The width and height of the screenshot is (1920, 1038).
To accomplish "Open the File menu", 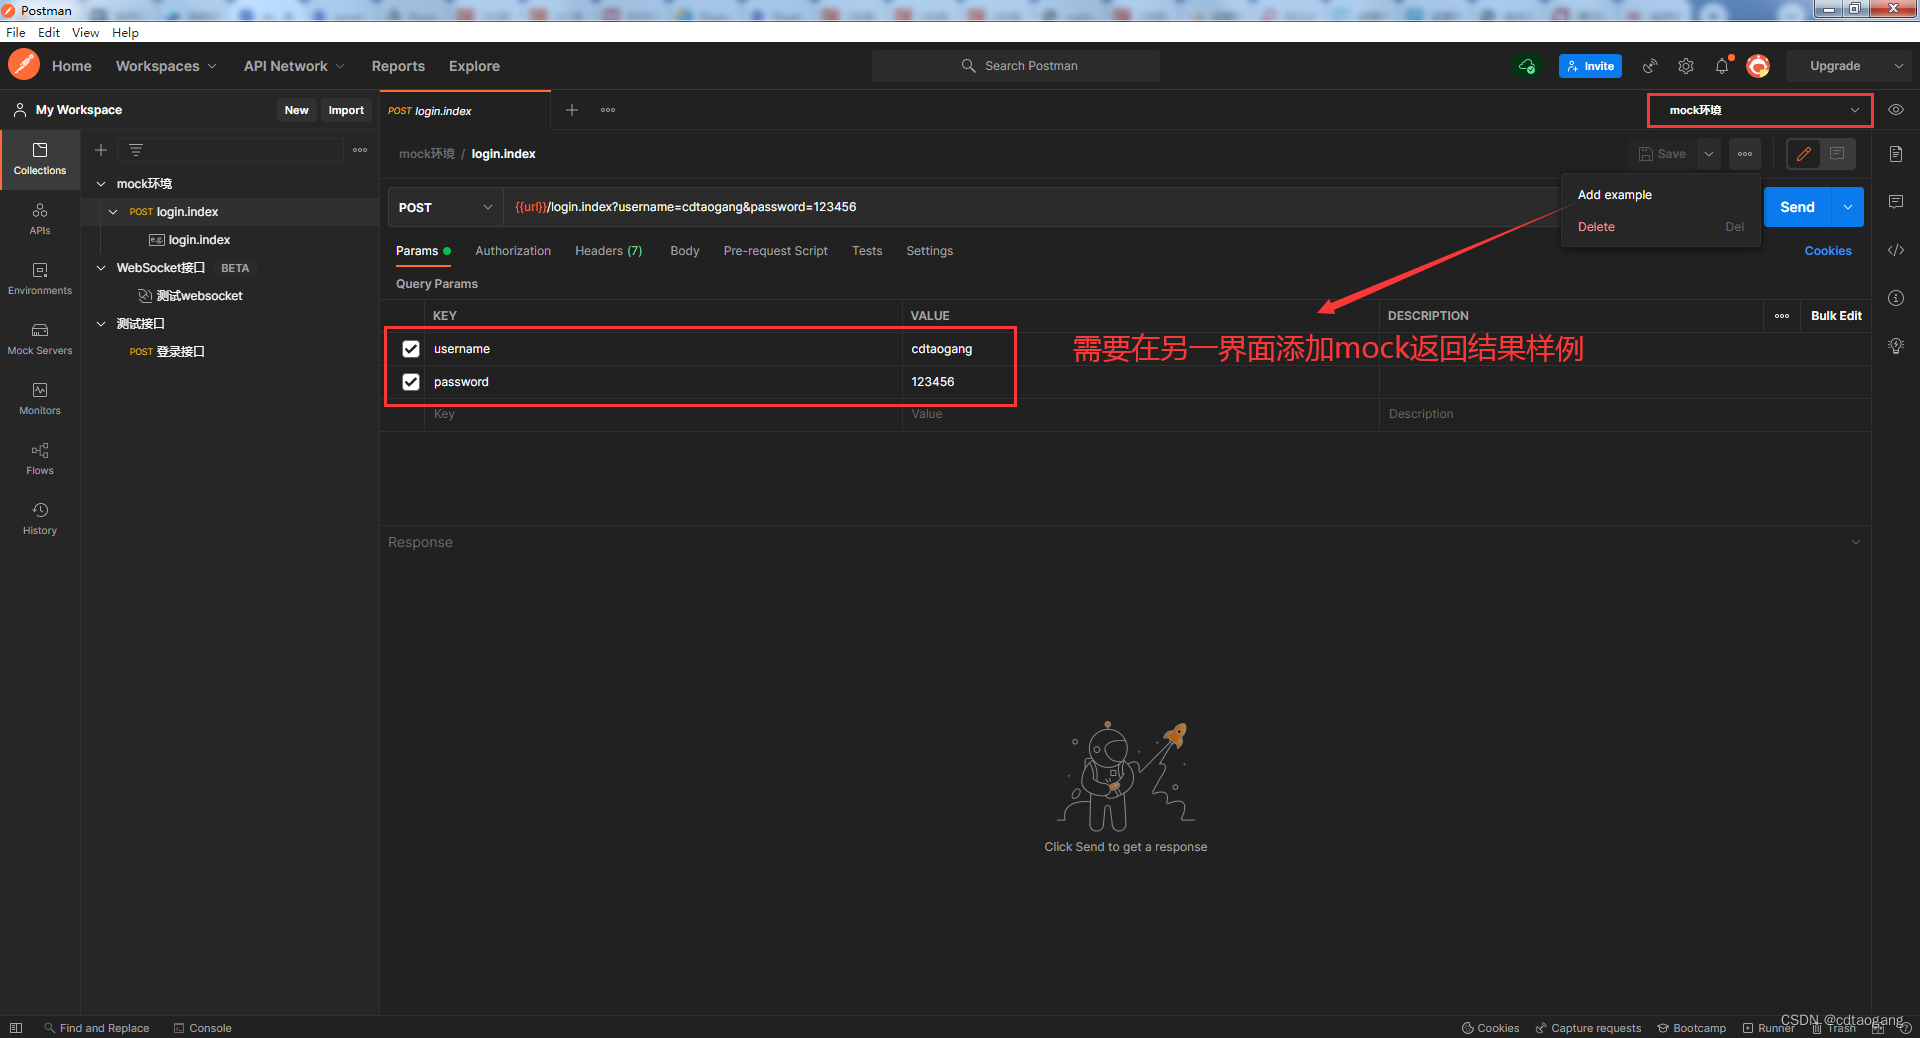I will [16, 33].
